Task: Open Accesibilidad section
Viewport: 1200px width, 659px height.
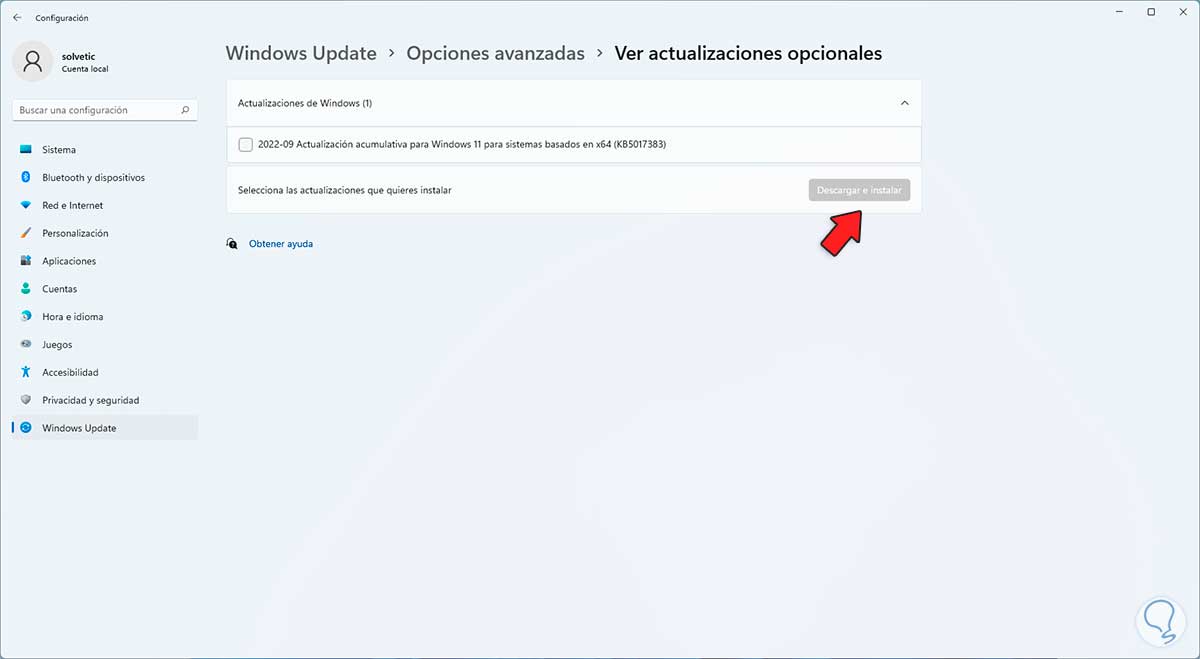Action: pos(105,372)
